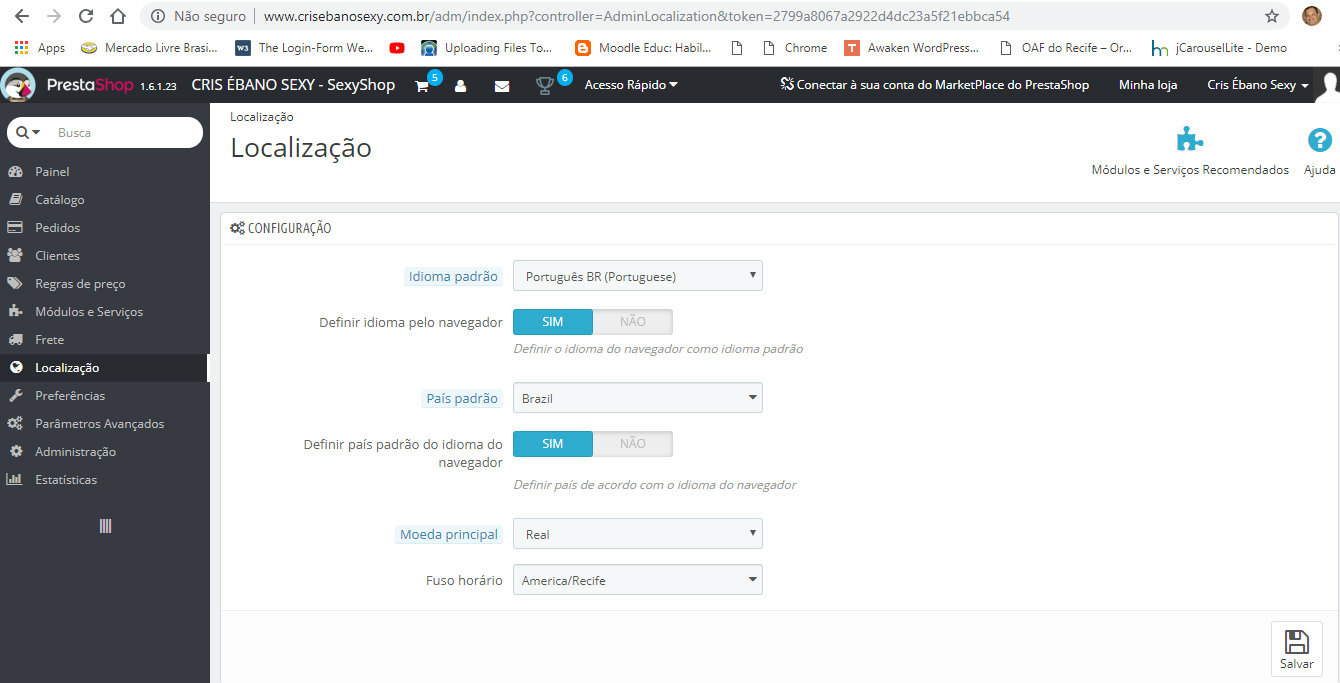Image resolution: width=1340 pixels, height=683 pixels.
Task: Open The Login-Form We... bookmark
Action: click(x=304, y=48)
